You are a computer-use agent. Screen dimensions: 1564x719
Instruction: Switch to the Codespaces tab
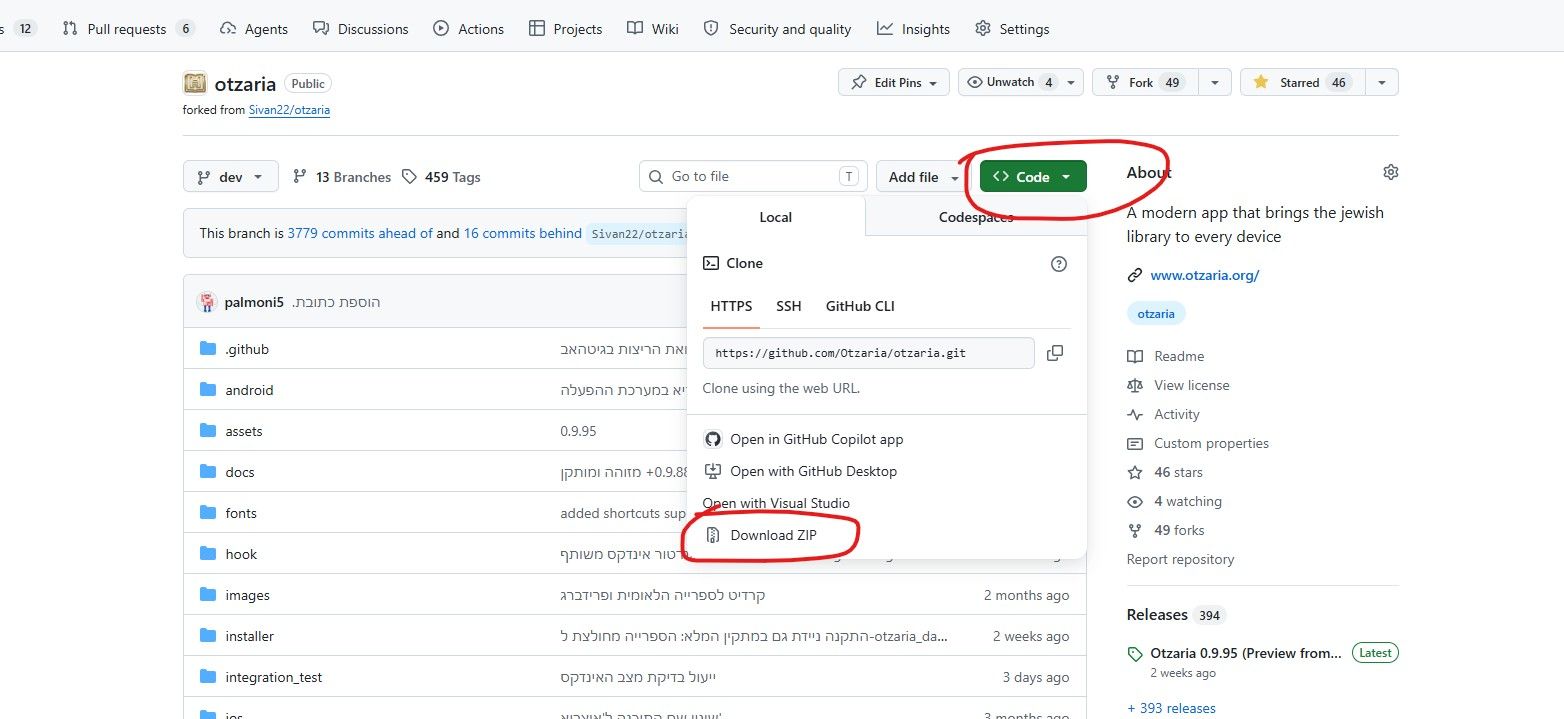click(x=976, y=217)
